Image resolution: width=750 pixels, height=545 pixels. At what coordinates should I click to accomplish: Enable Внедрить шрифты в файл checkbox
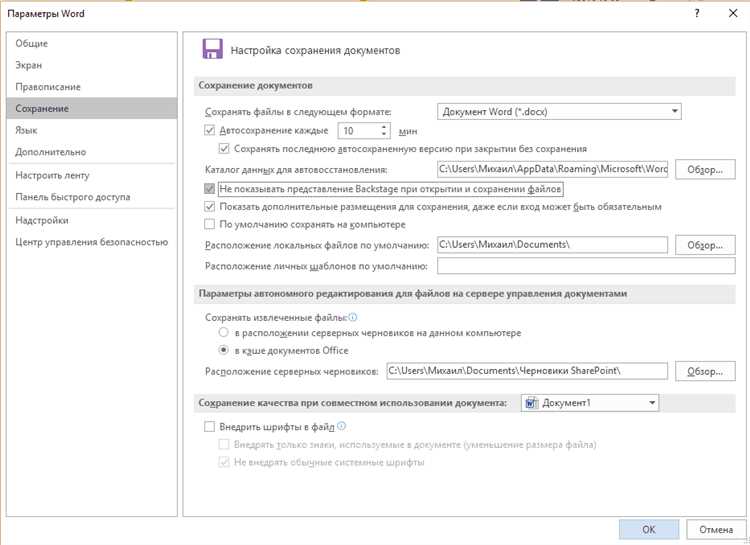tap(210, 427)
